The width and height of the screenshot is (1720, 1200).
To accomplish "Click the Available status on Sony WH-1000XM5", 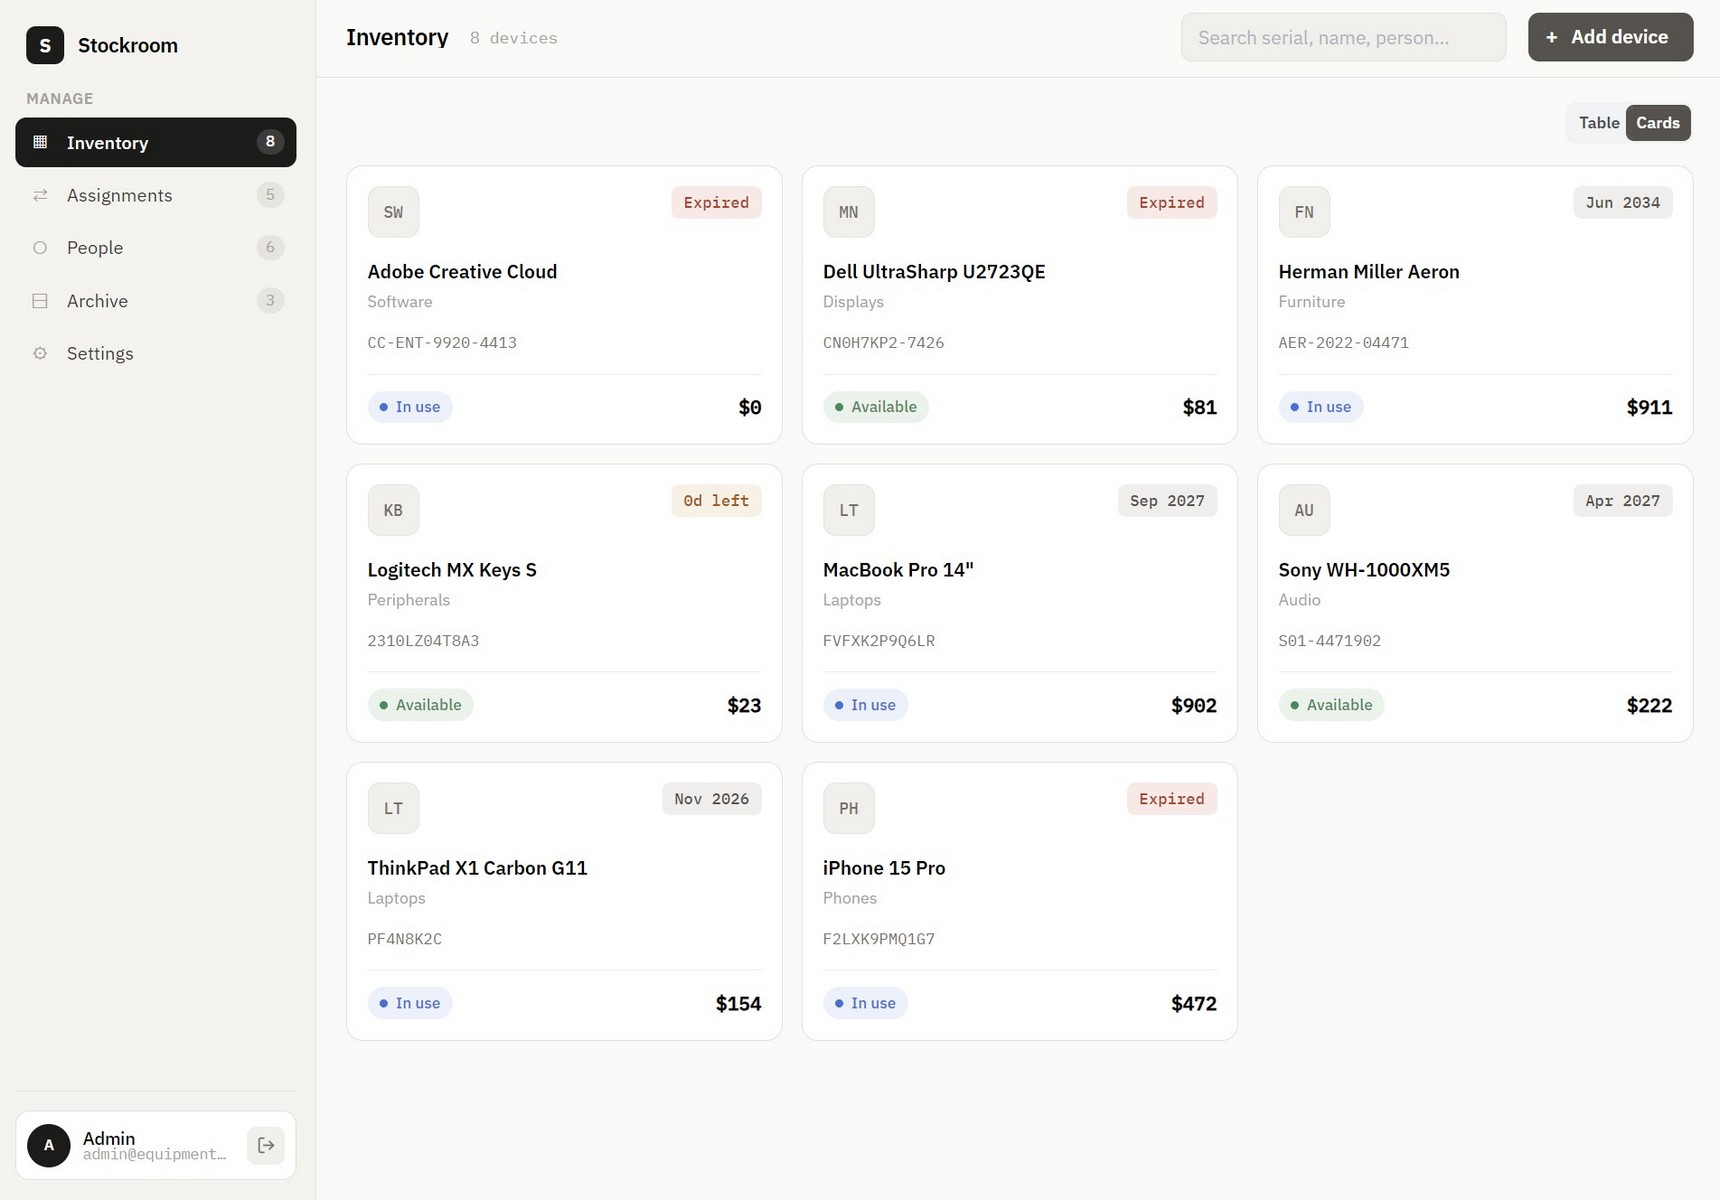I will tap(1332, 705).
